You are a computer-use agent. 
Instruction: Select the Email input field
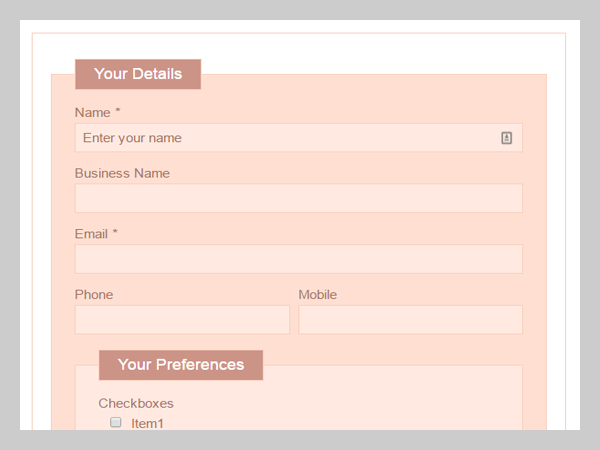[298, 259]
